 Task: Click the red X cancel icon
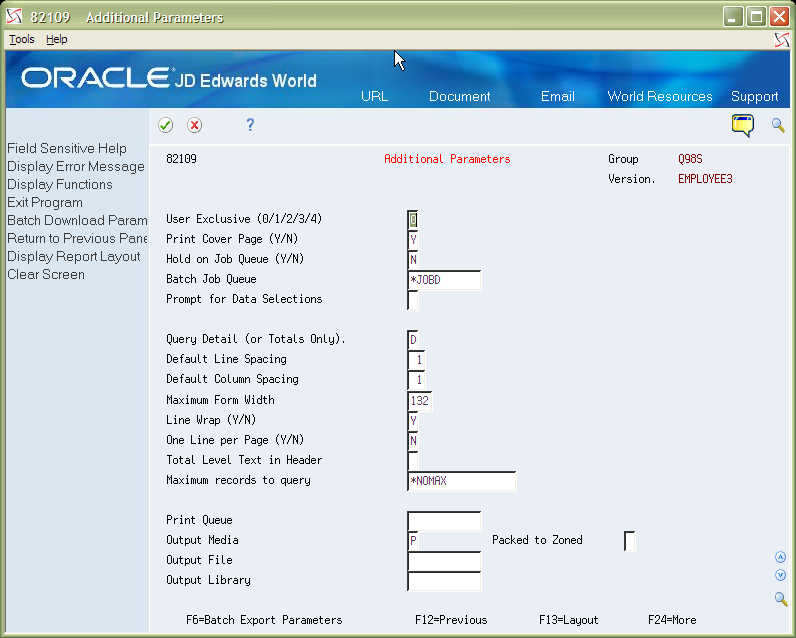point(194,125)
